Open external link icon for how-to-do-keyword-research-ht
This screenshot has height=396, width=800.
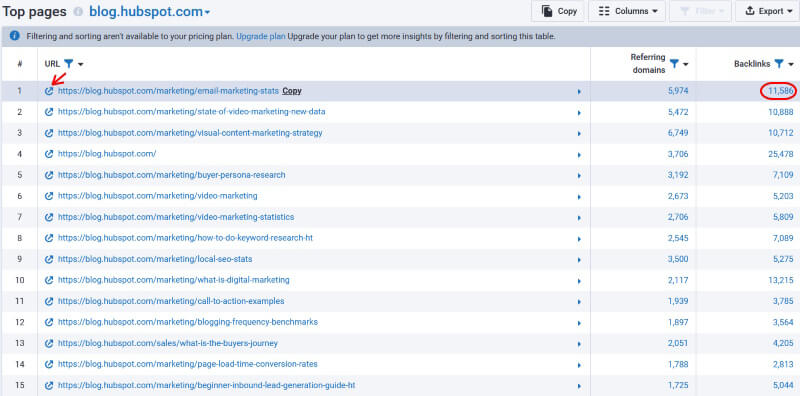49,238
